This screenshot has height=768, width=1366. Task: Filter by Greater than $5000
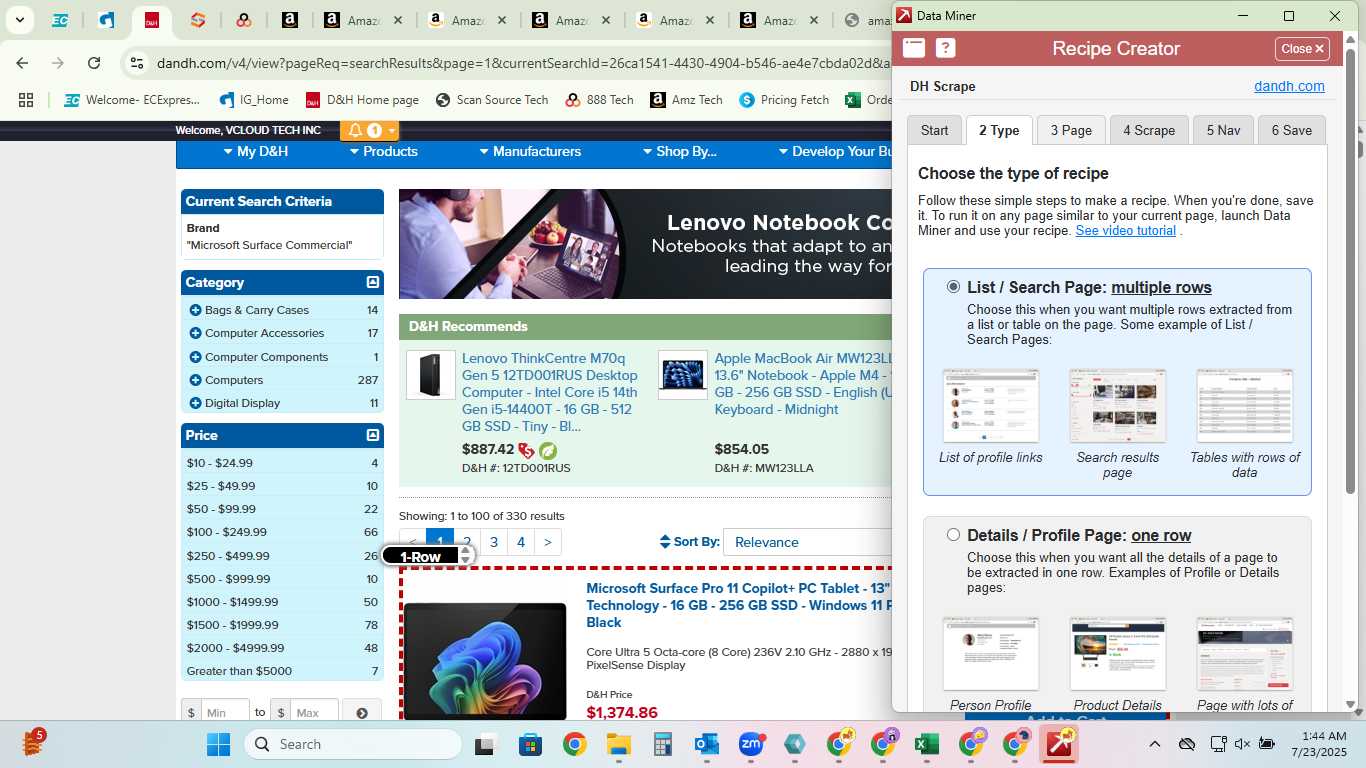239,671
